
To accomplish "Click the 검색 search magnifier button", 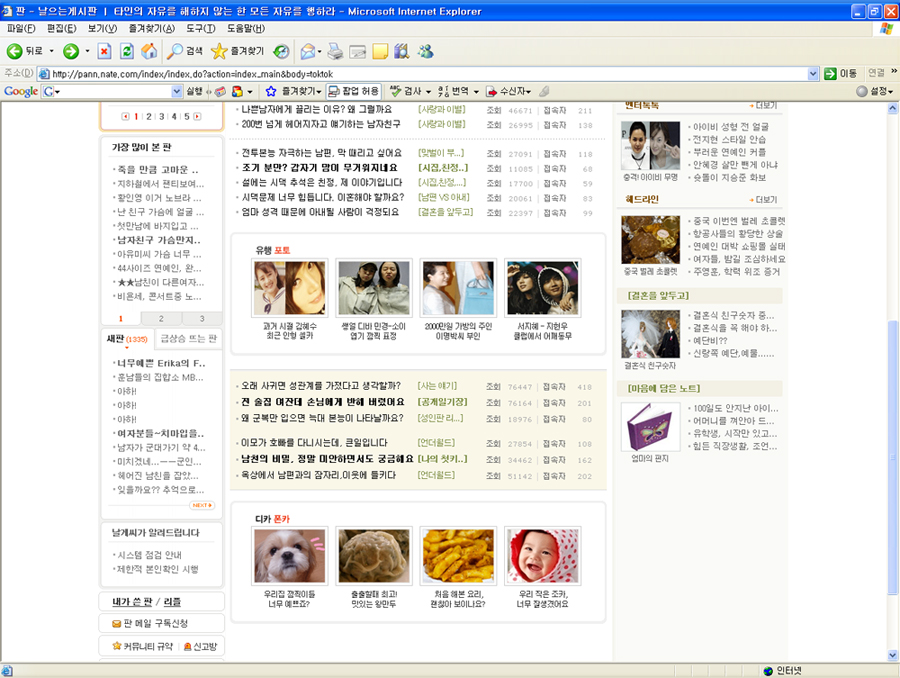I will 185,51.
